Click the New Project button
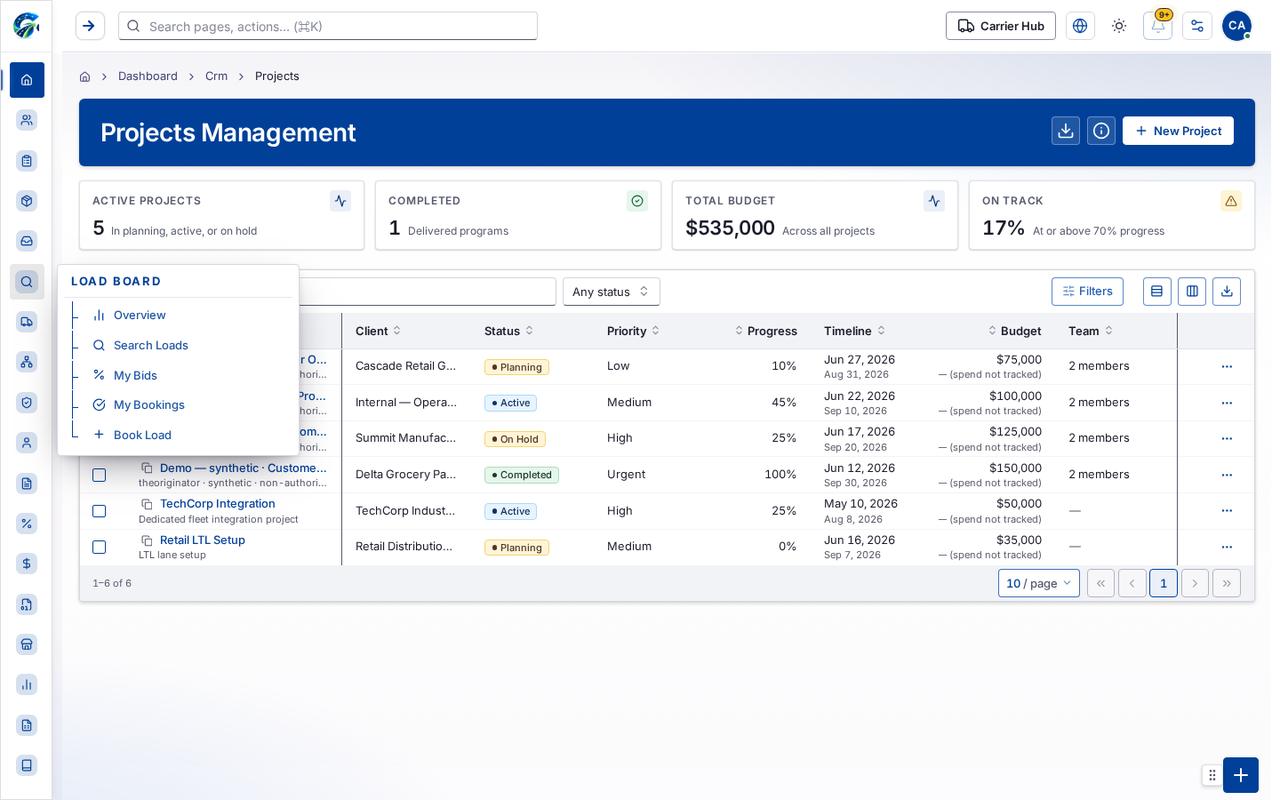1280x800 pixels. [x=1178, y=131]
